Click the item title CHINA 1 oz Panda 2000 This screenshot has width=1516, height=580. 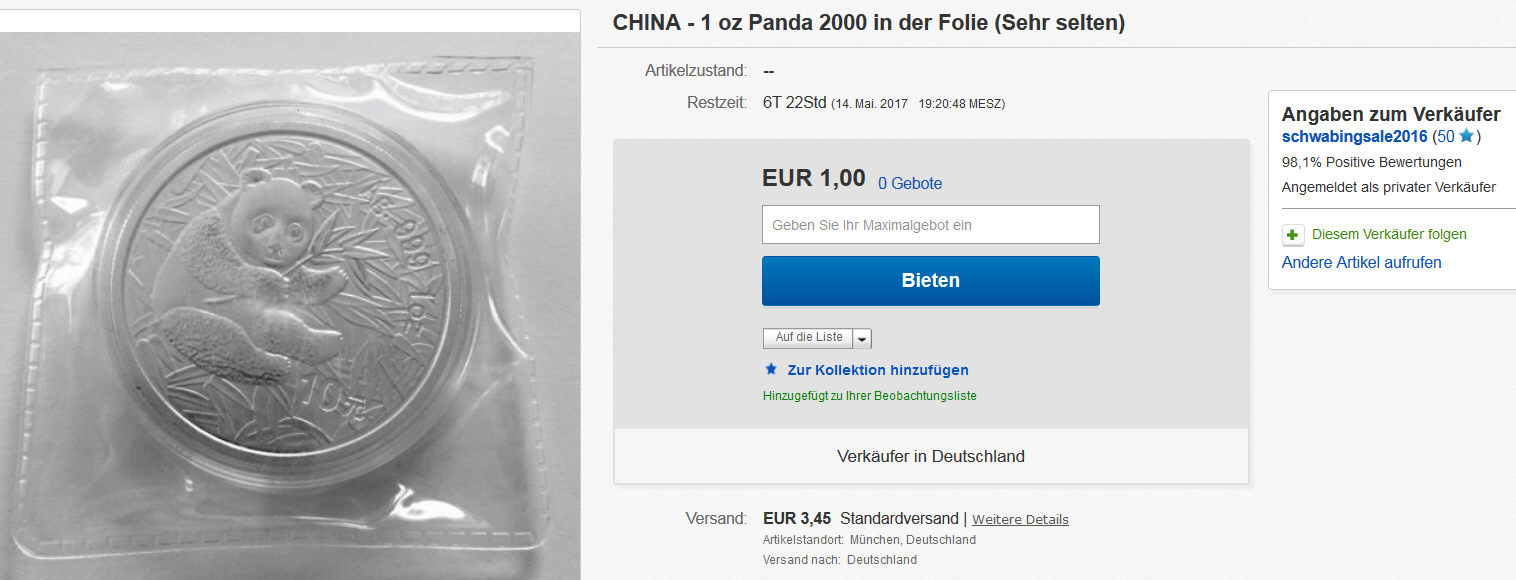869,23
